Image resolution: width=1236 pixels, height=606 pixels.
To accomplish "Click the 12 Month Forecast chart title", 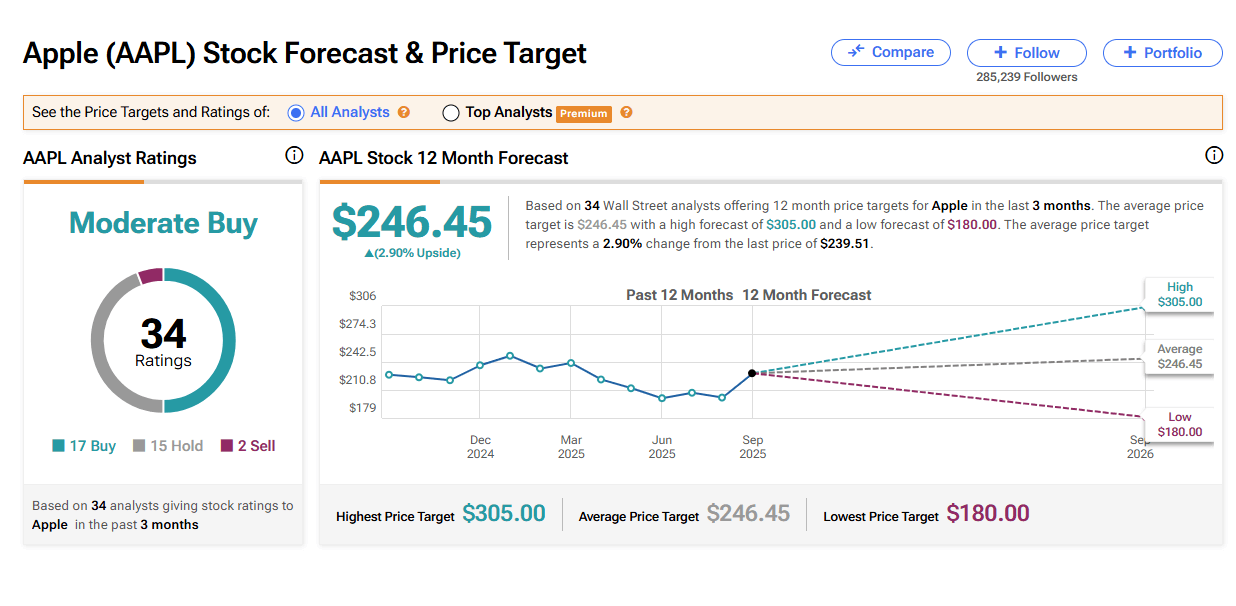I will pyautogui.click(x=807, y=295).
